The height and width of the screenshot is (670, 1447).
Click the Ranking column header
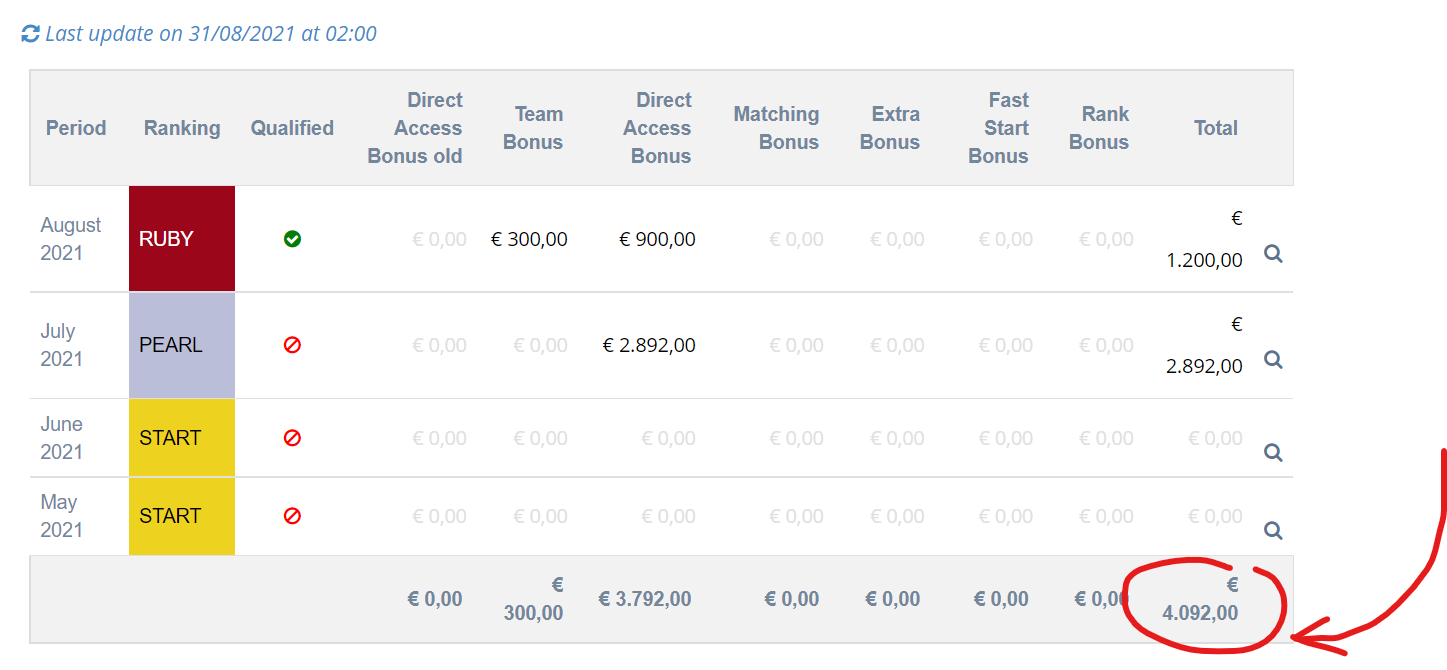click(x=182, y=128)
